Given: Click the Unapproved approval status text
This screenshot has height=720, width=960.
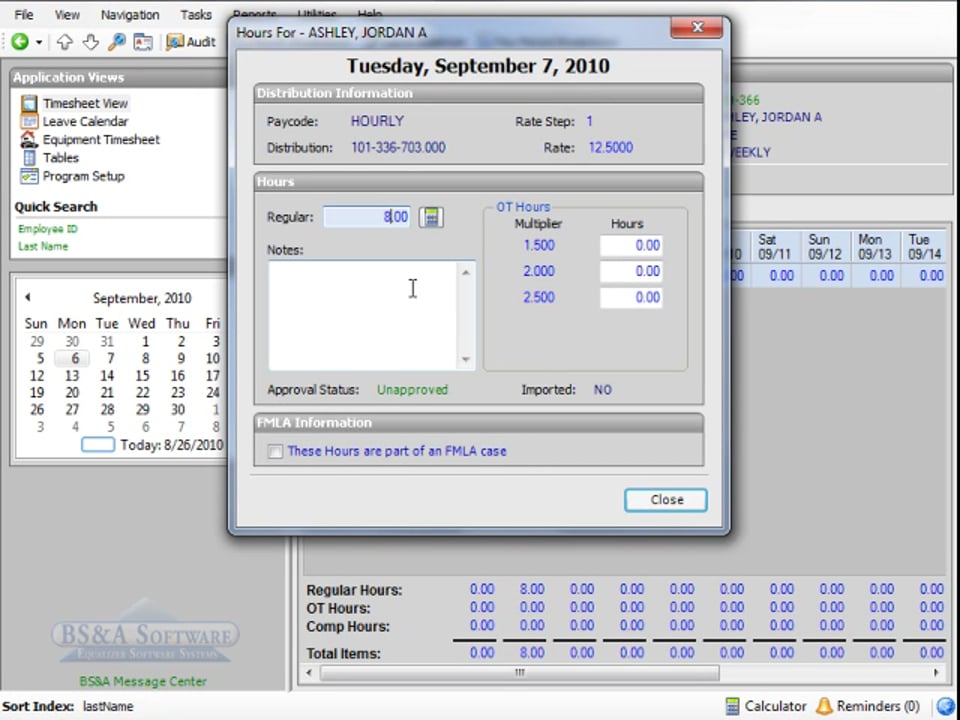Looking at the screenshot, I should [412, 389].
